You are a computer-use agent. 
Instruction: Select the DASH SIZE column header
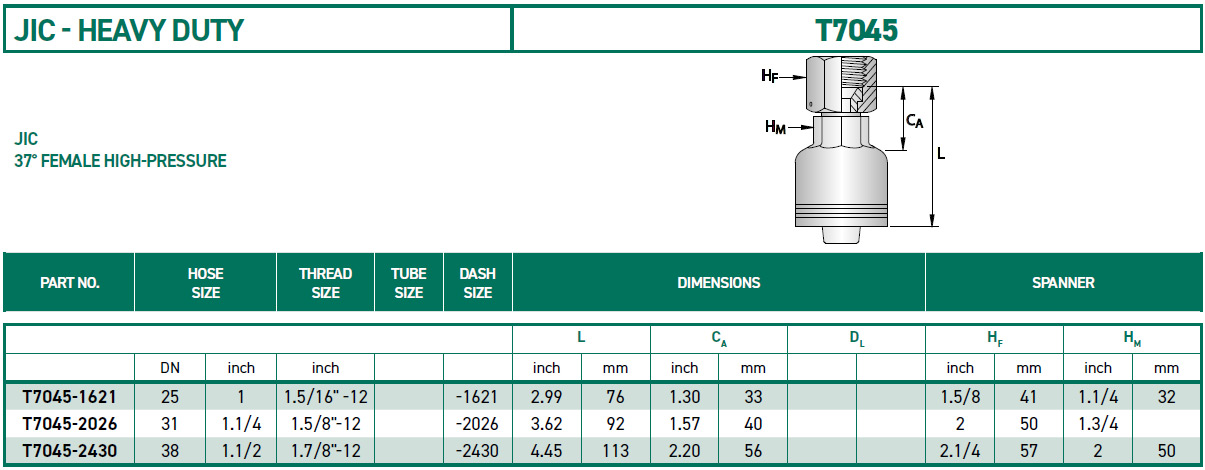point(477,283)
